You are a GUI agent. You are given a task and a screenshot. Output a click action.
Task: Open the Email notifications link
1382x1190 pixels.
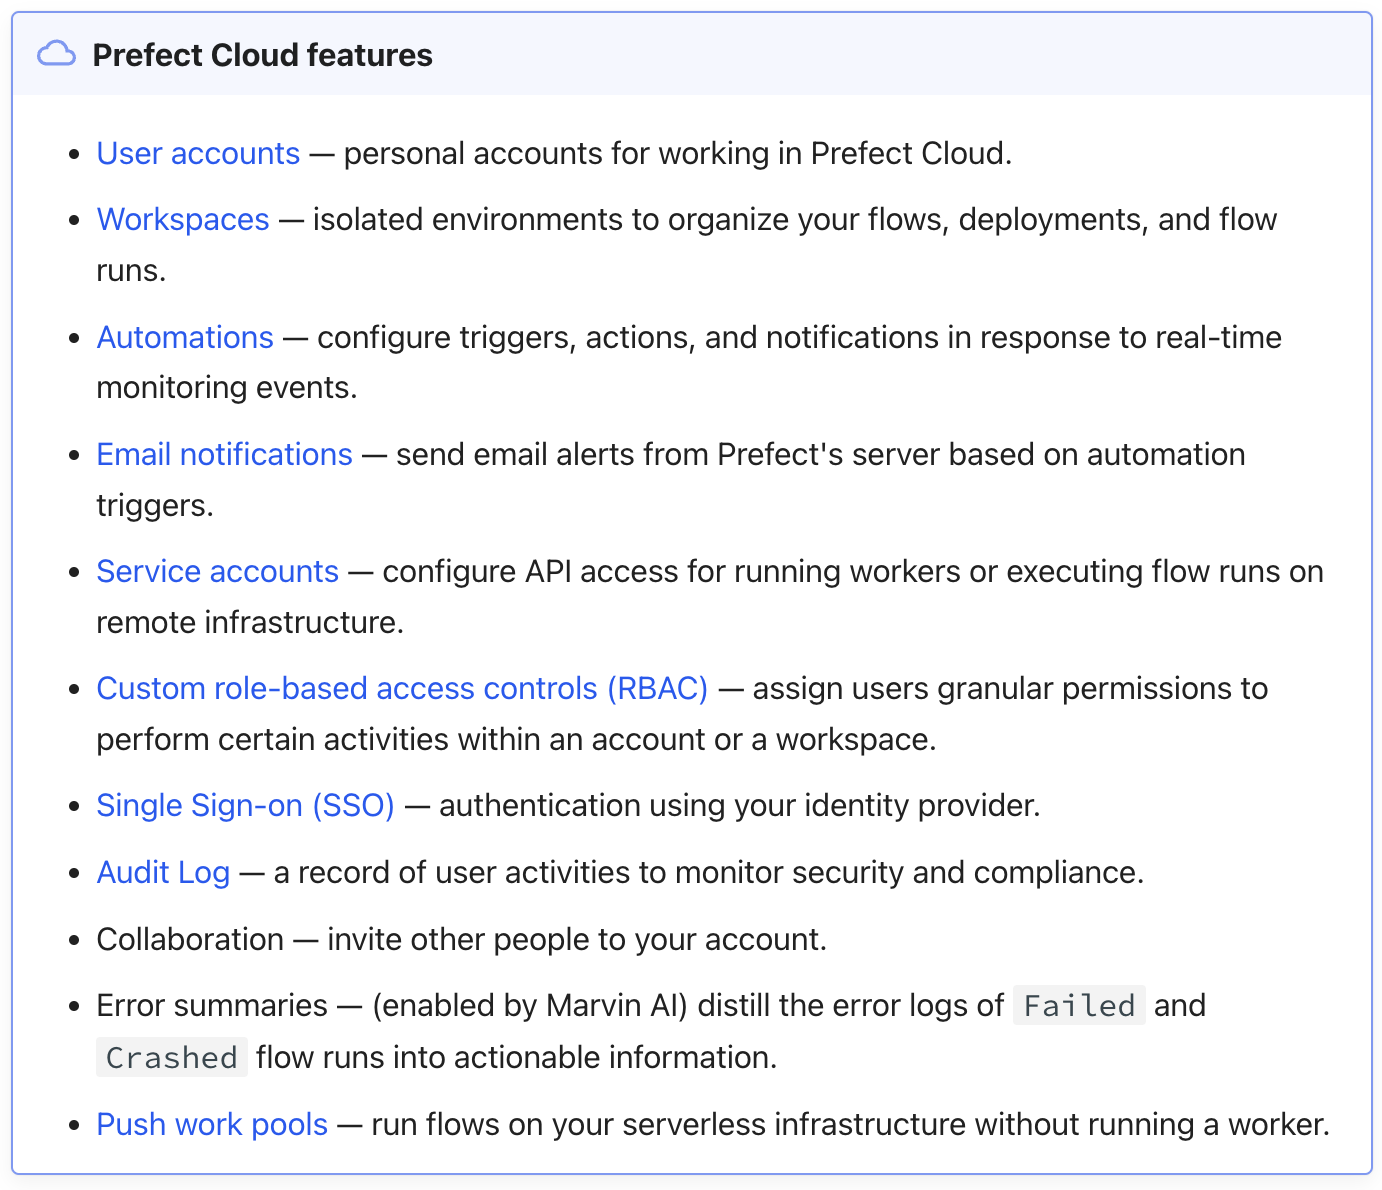[x=223, y=454]
